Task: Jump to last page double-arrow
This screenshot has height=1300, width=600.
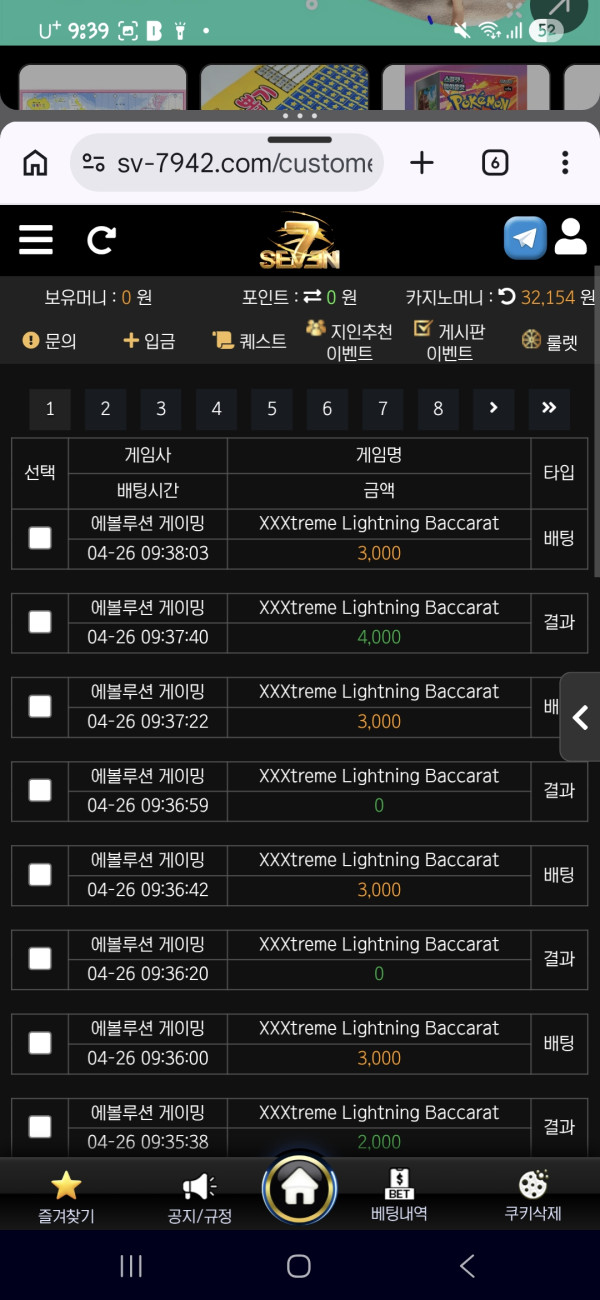Action: (x=549, y=409)
